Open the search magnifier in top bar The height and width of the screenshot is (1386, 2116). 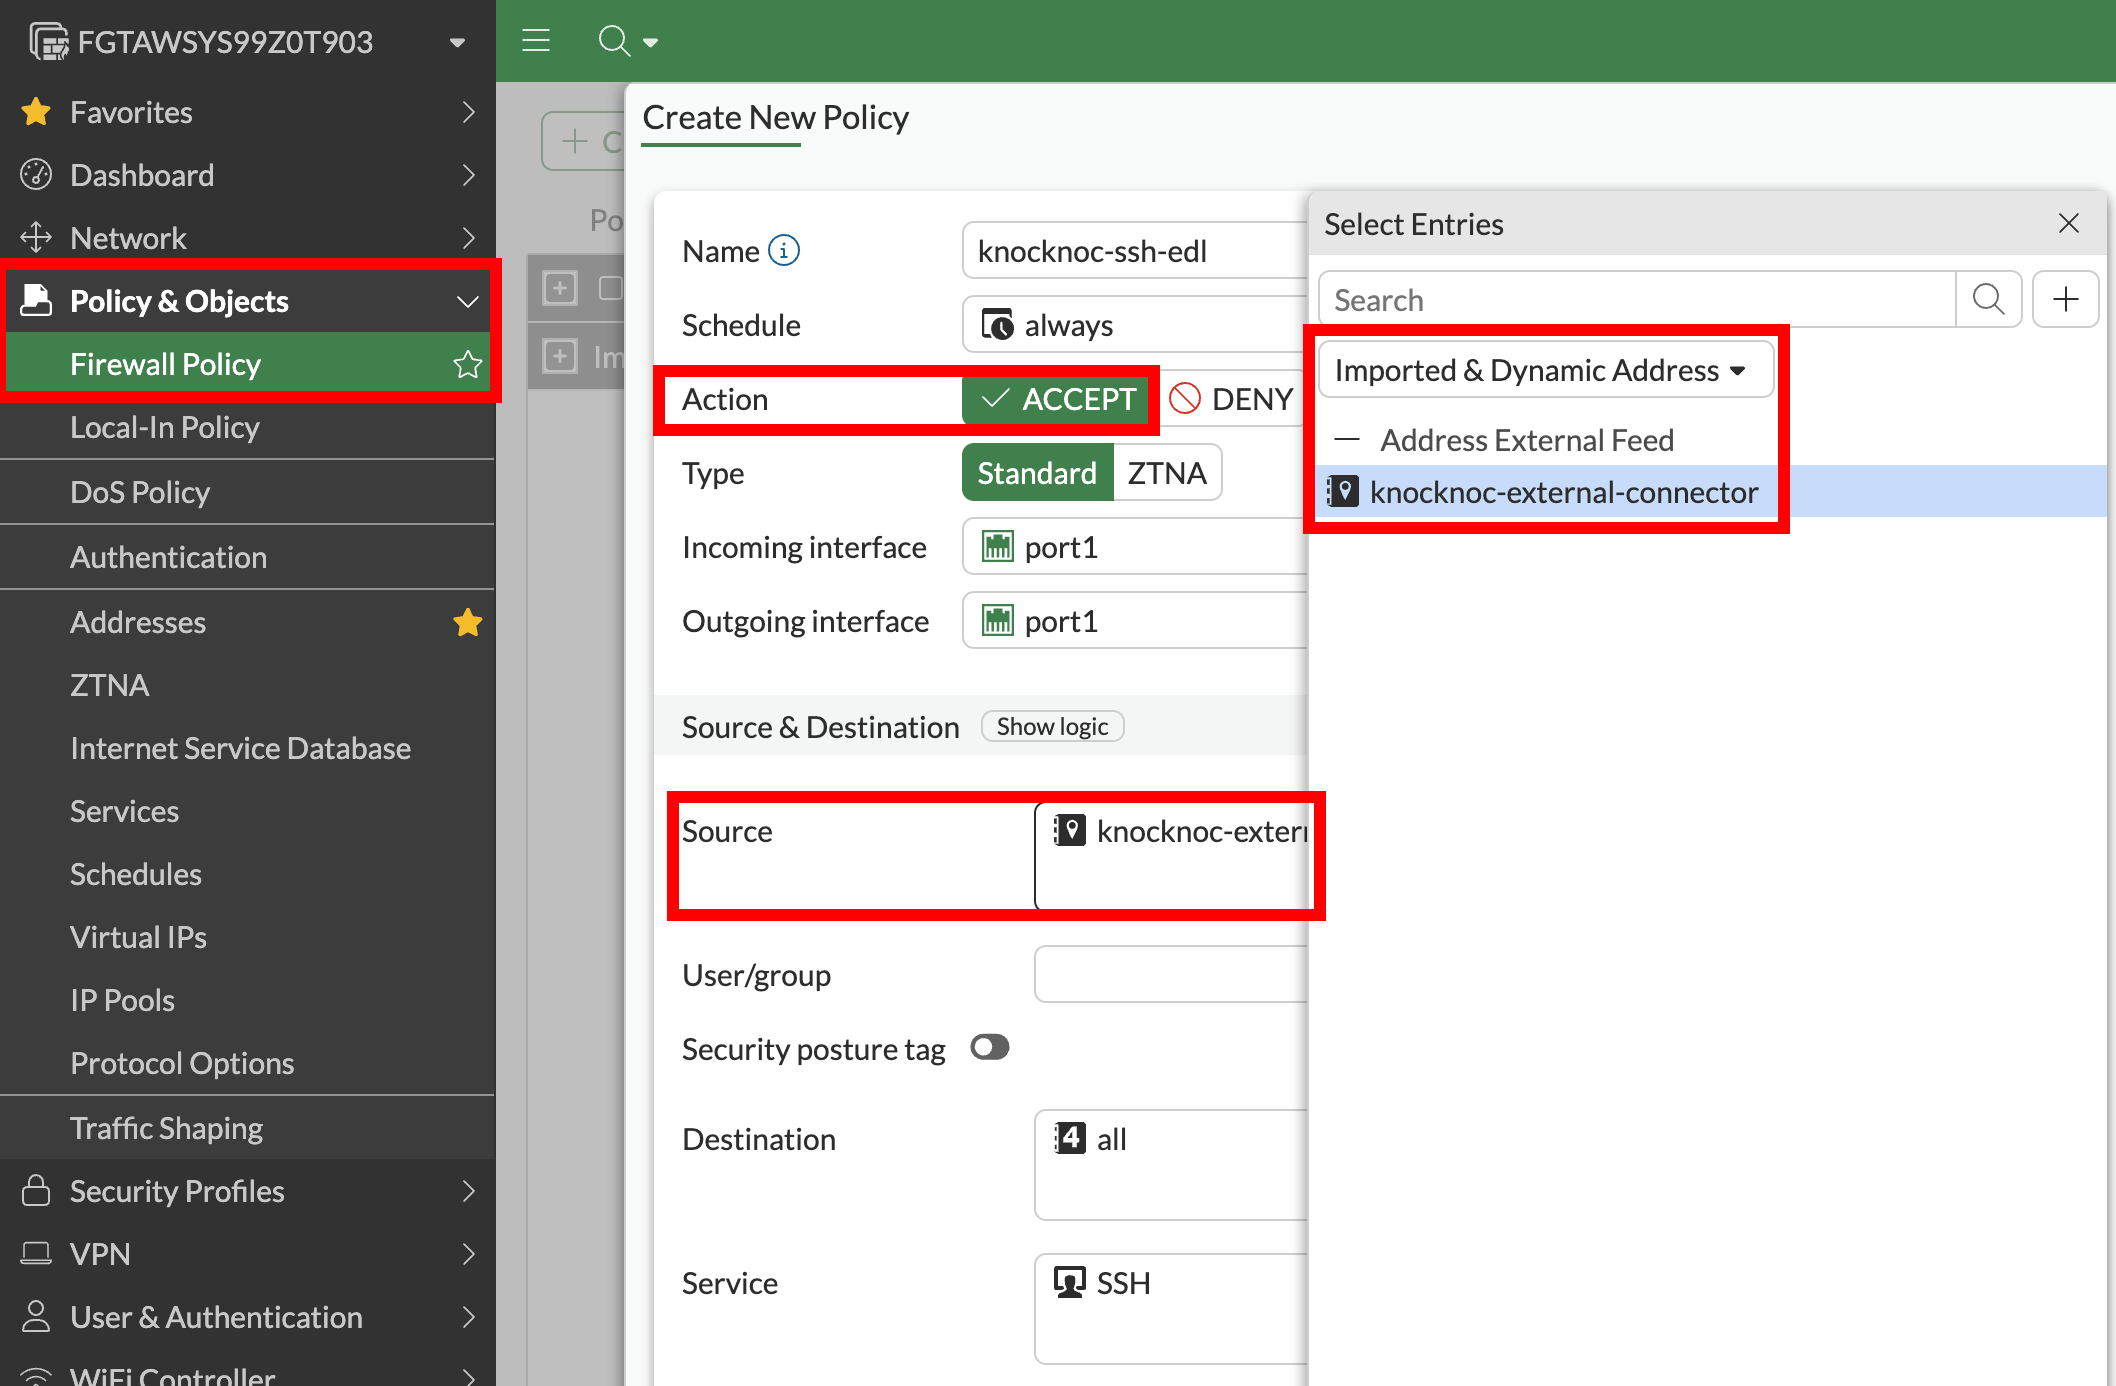[x=614, y=41]
